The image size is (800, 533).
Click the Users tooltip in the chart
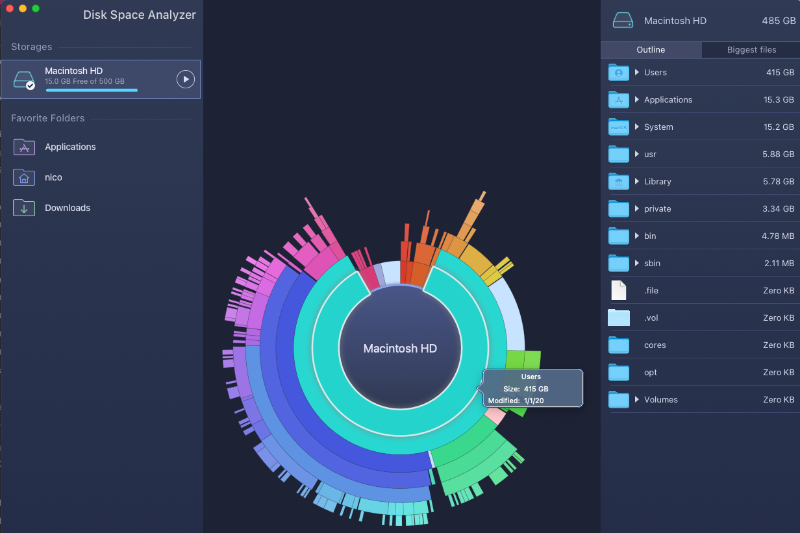[532, 388]
